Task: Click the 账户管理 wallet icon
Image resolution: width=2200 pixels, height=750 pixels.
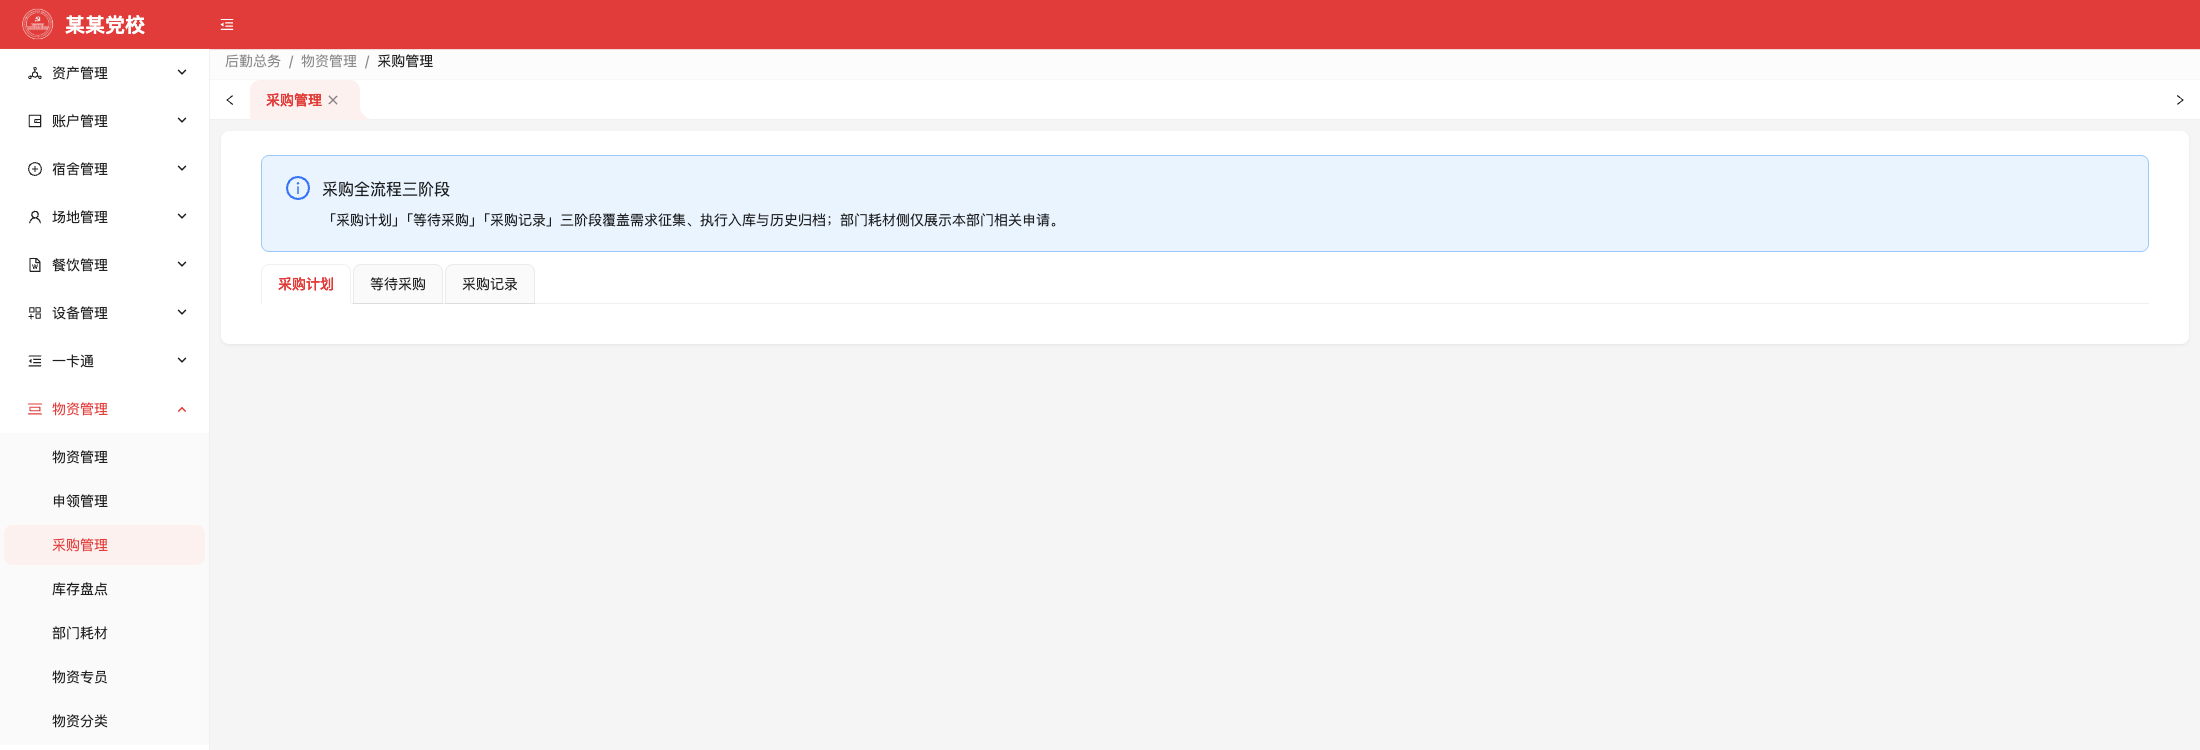Action: 35,121
